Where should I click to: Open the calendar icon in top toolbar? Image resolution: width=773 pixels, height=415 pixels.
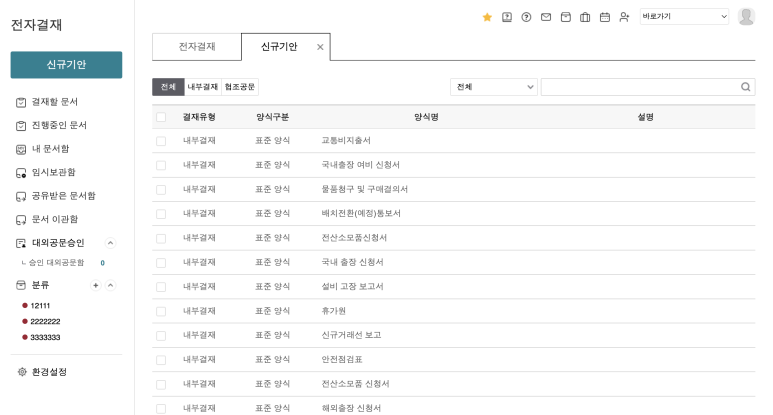point(604,17)
